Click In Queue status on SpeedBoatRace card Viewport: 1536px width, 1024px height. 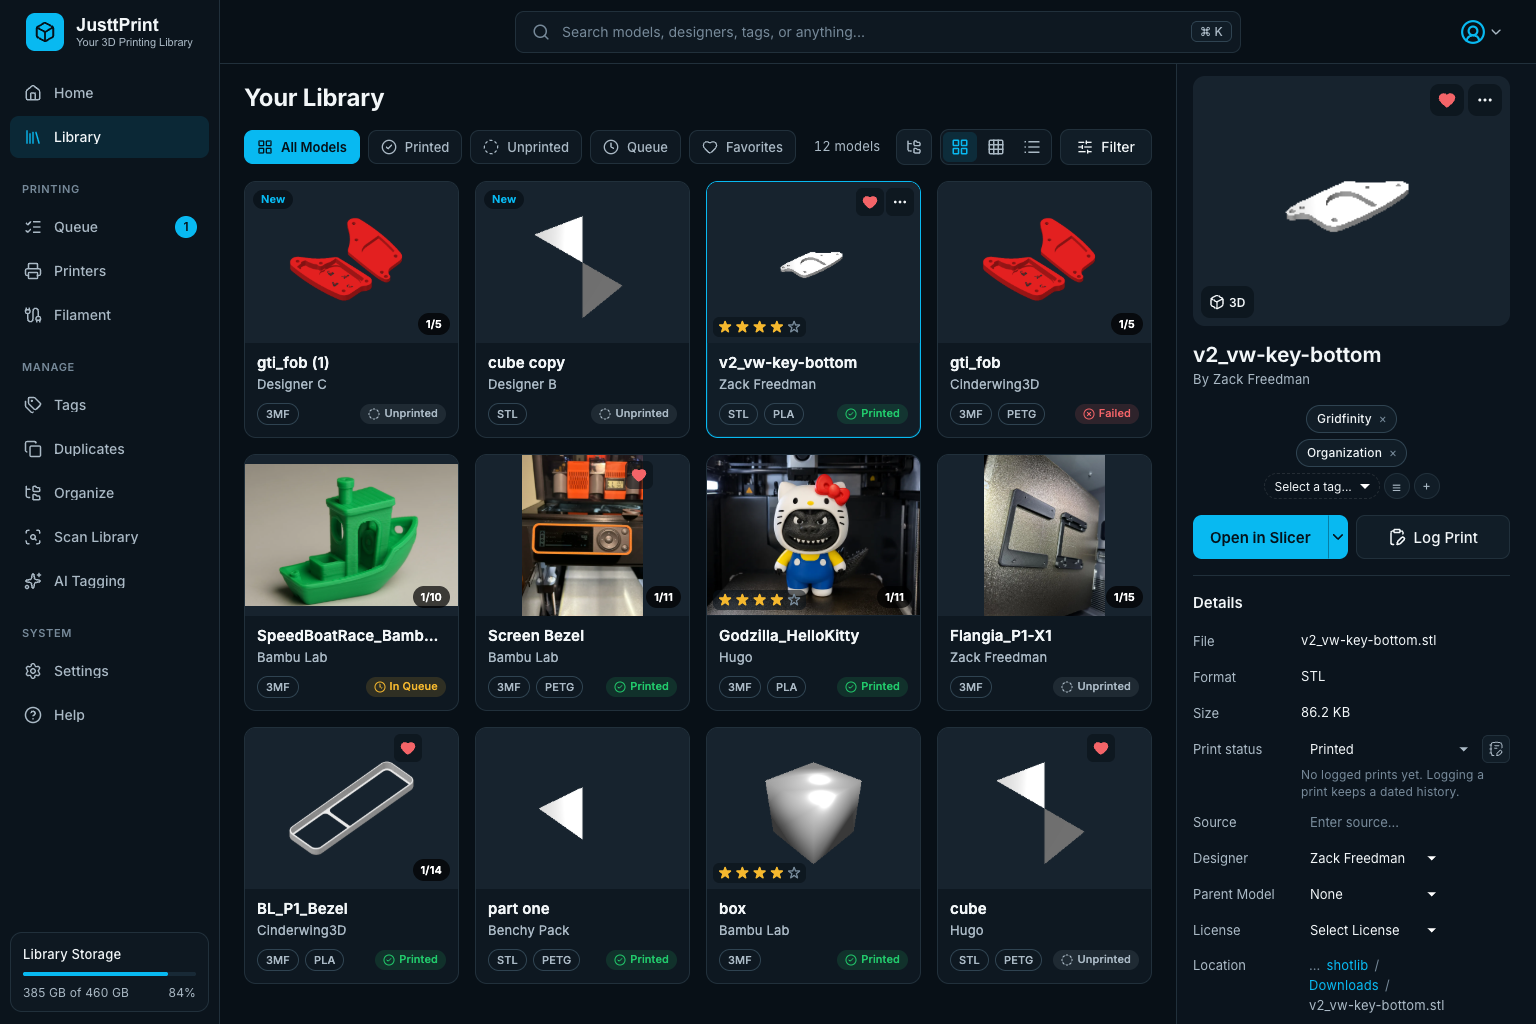click(406, 687)
